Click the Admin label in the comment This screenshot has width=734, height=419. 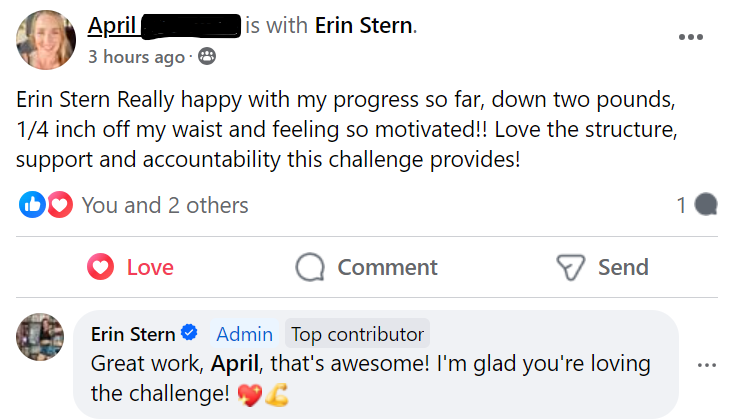(244, 334)
